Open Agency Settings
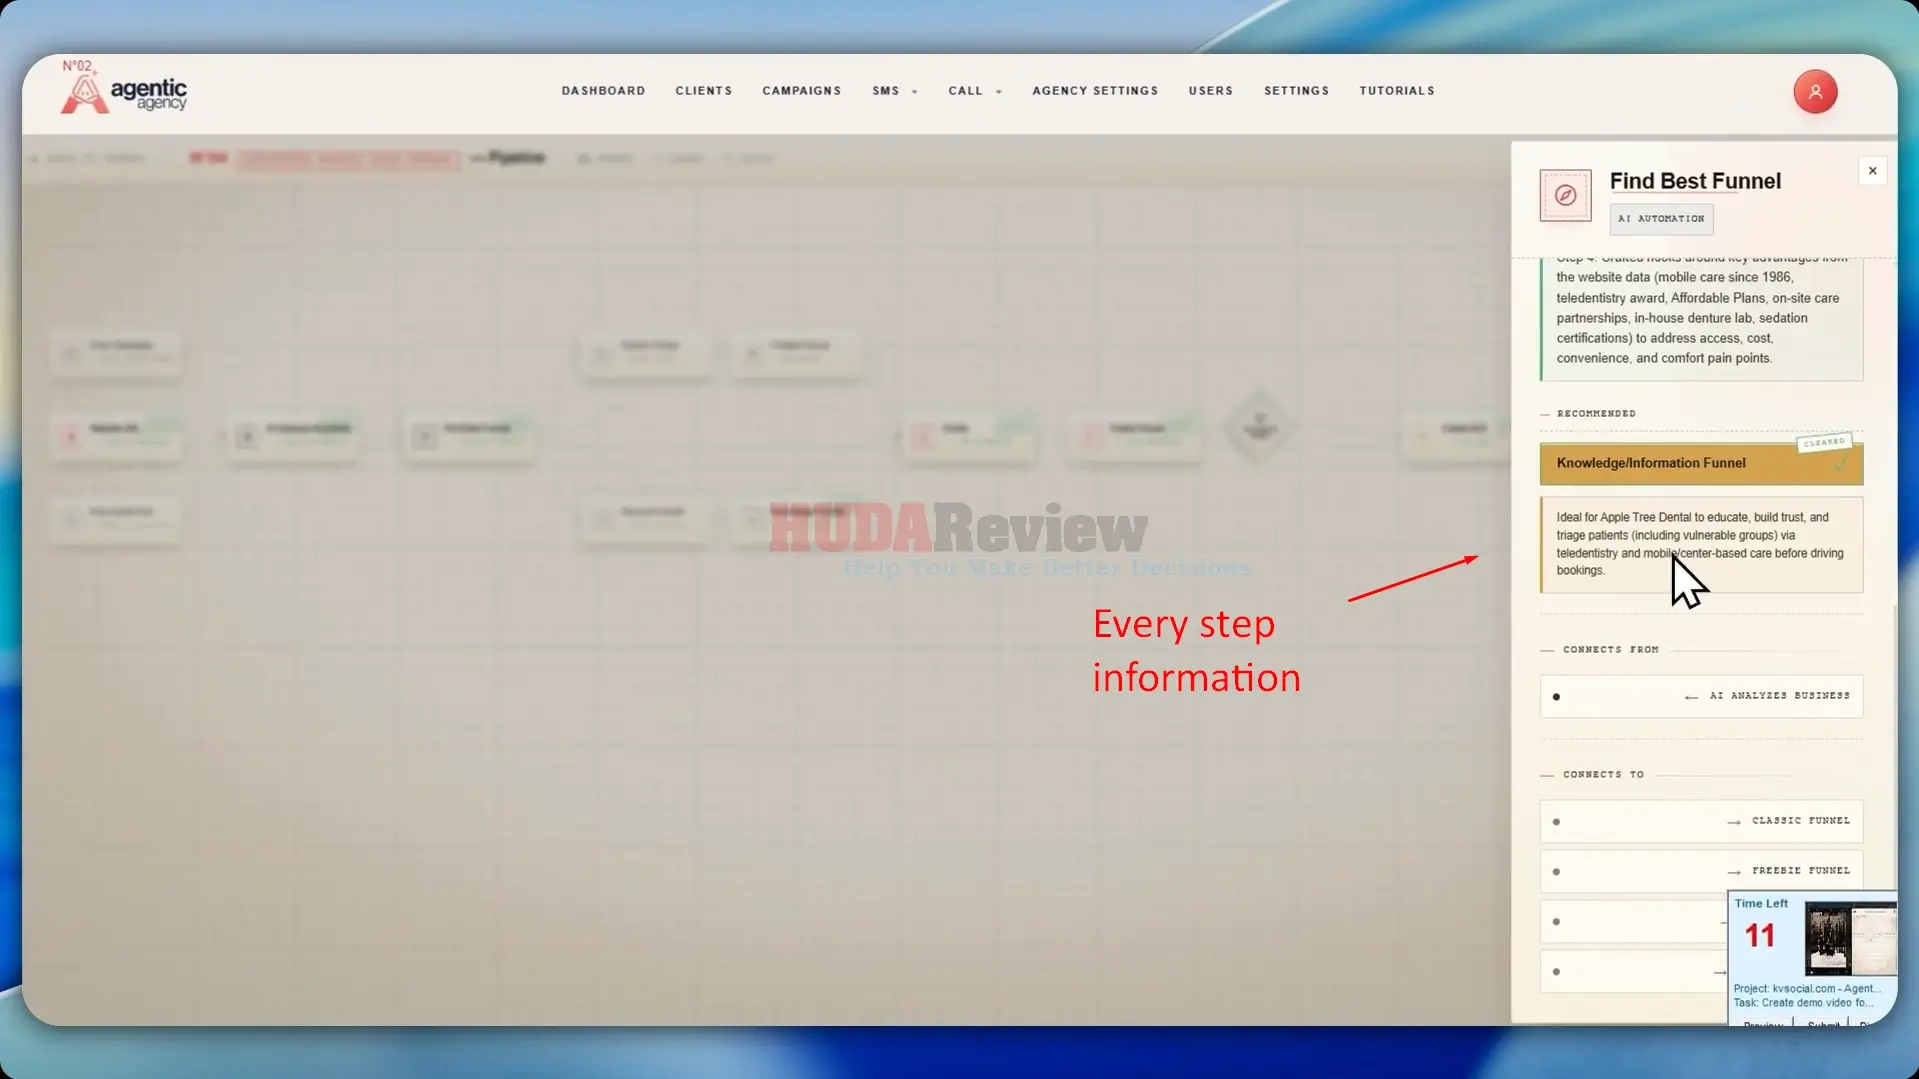Screen dimensions: 1919x1079 point(1095,91)
